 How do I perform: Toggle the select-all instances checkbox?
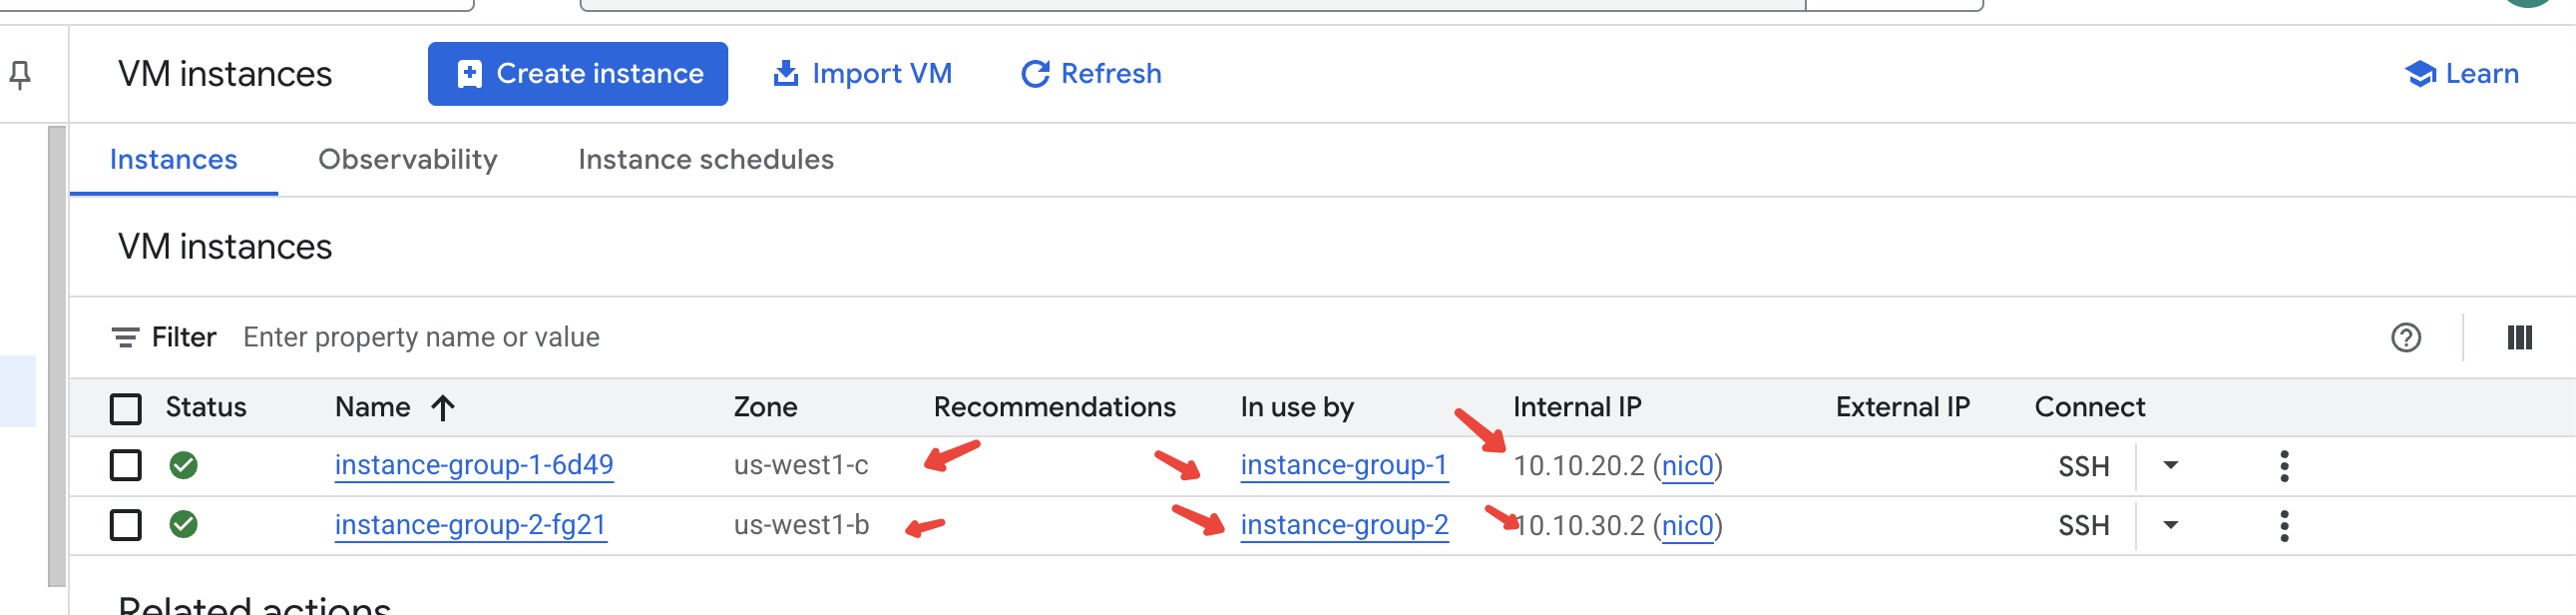point(126,408)
